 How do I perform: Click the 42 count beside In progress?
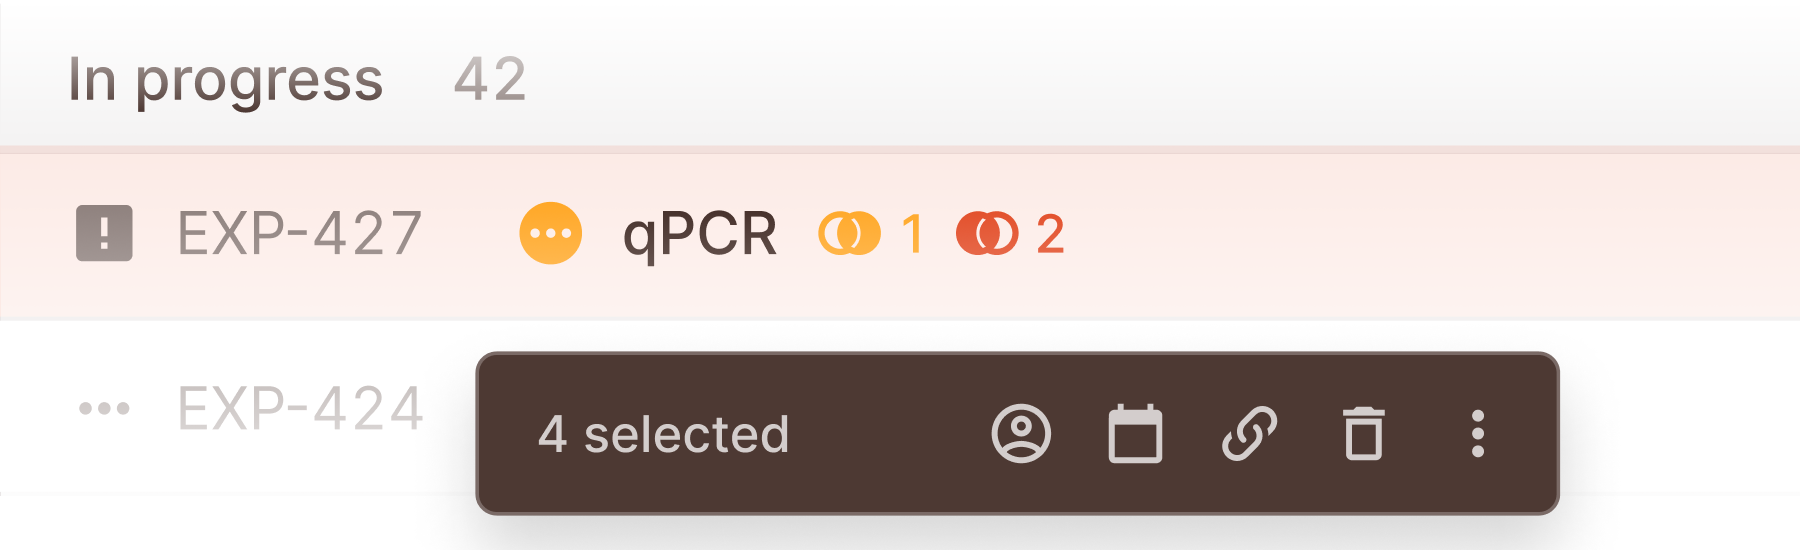point(490,79)
